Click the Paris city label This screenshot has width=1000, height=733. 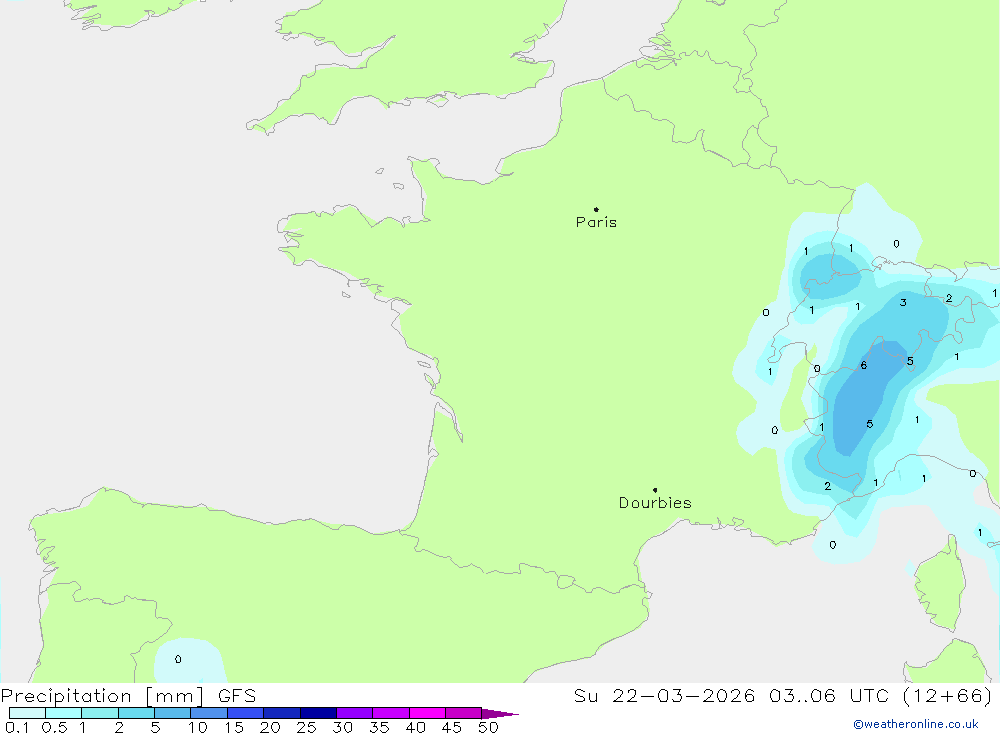(596, 222)
